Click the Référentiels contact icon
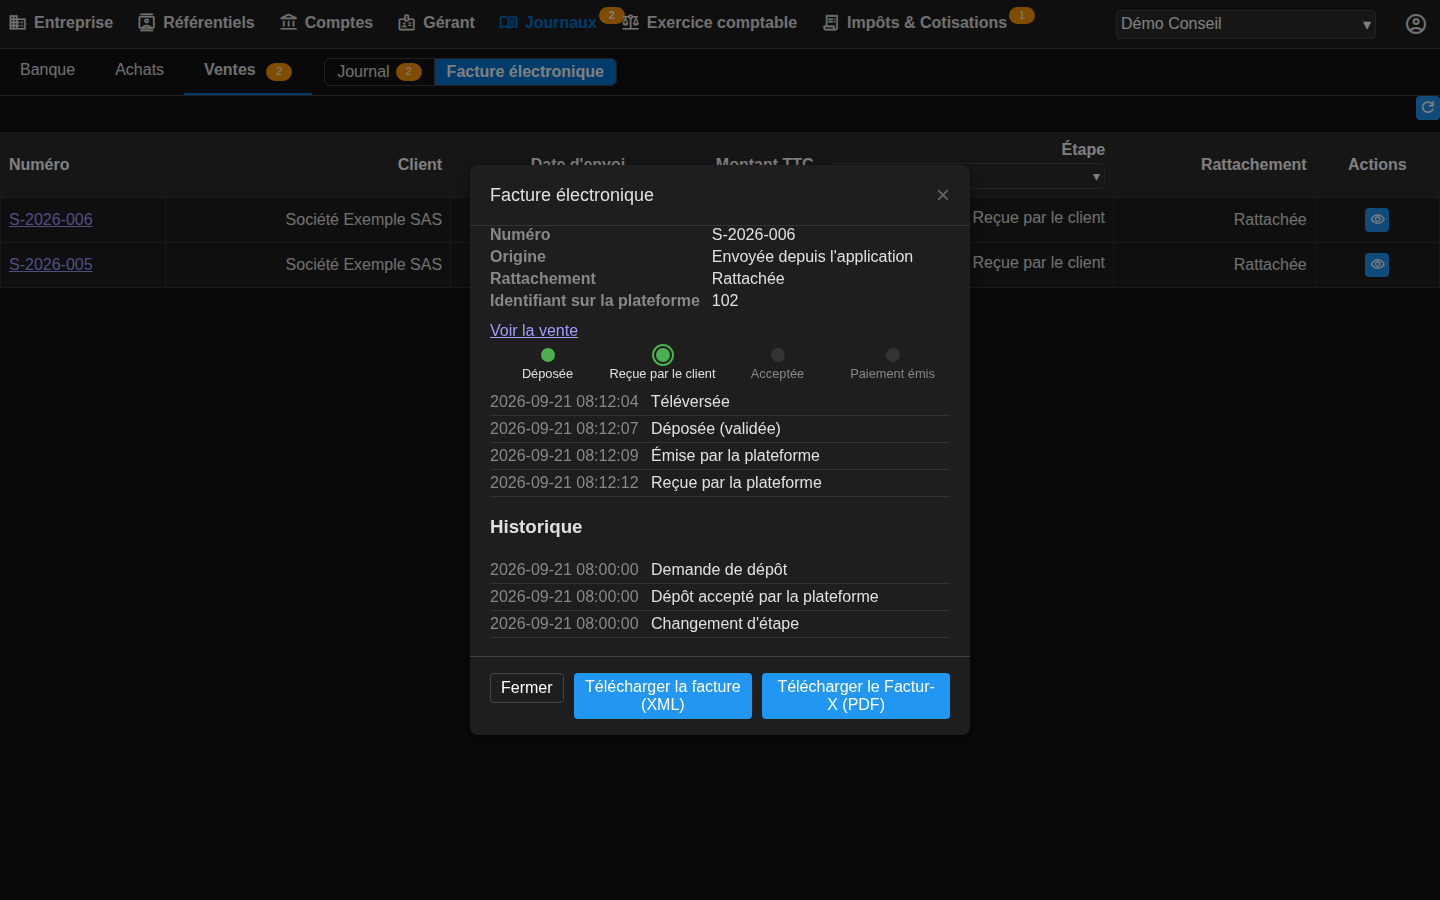Image resolution: width=1440 pixels, height=900 pixels. pyautogui.click(x=147, y=23)
